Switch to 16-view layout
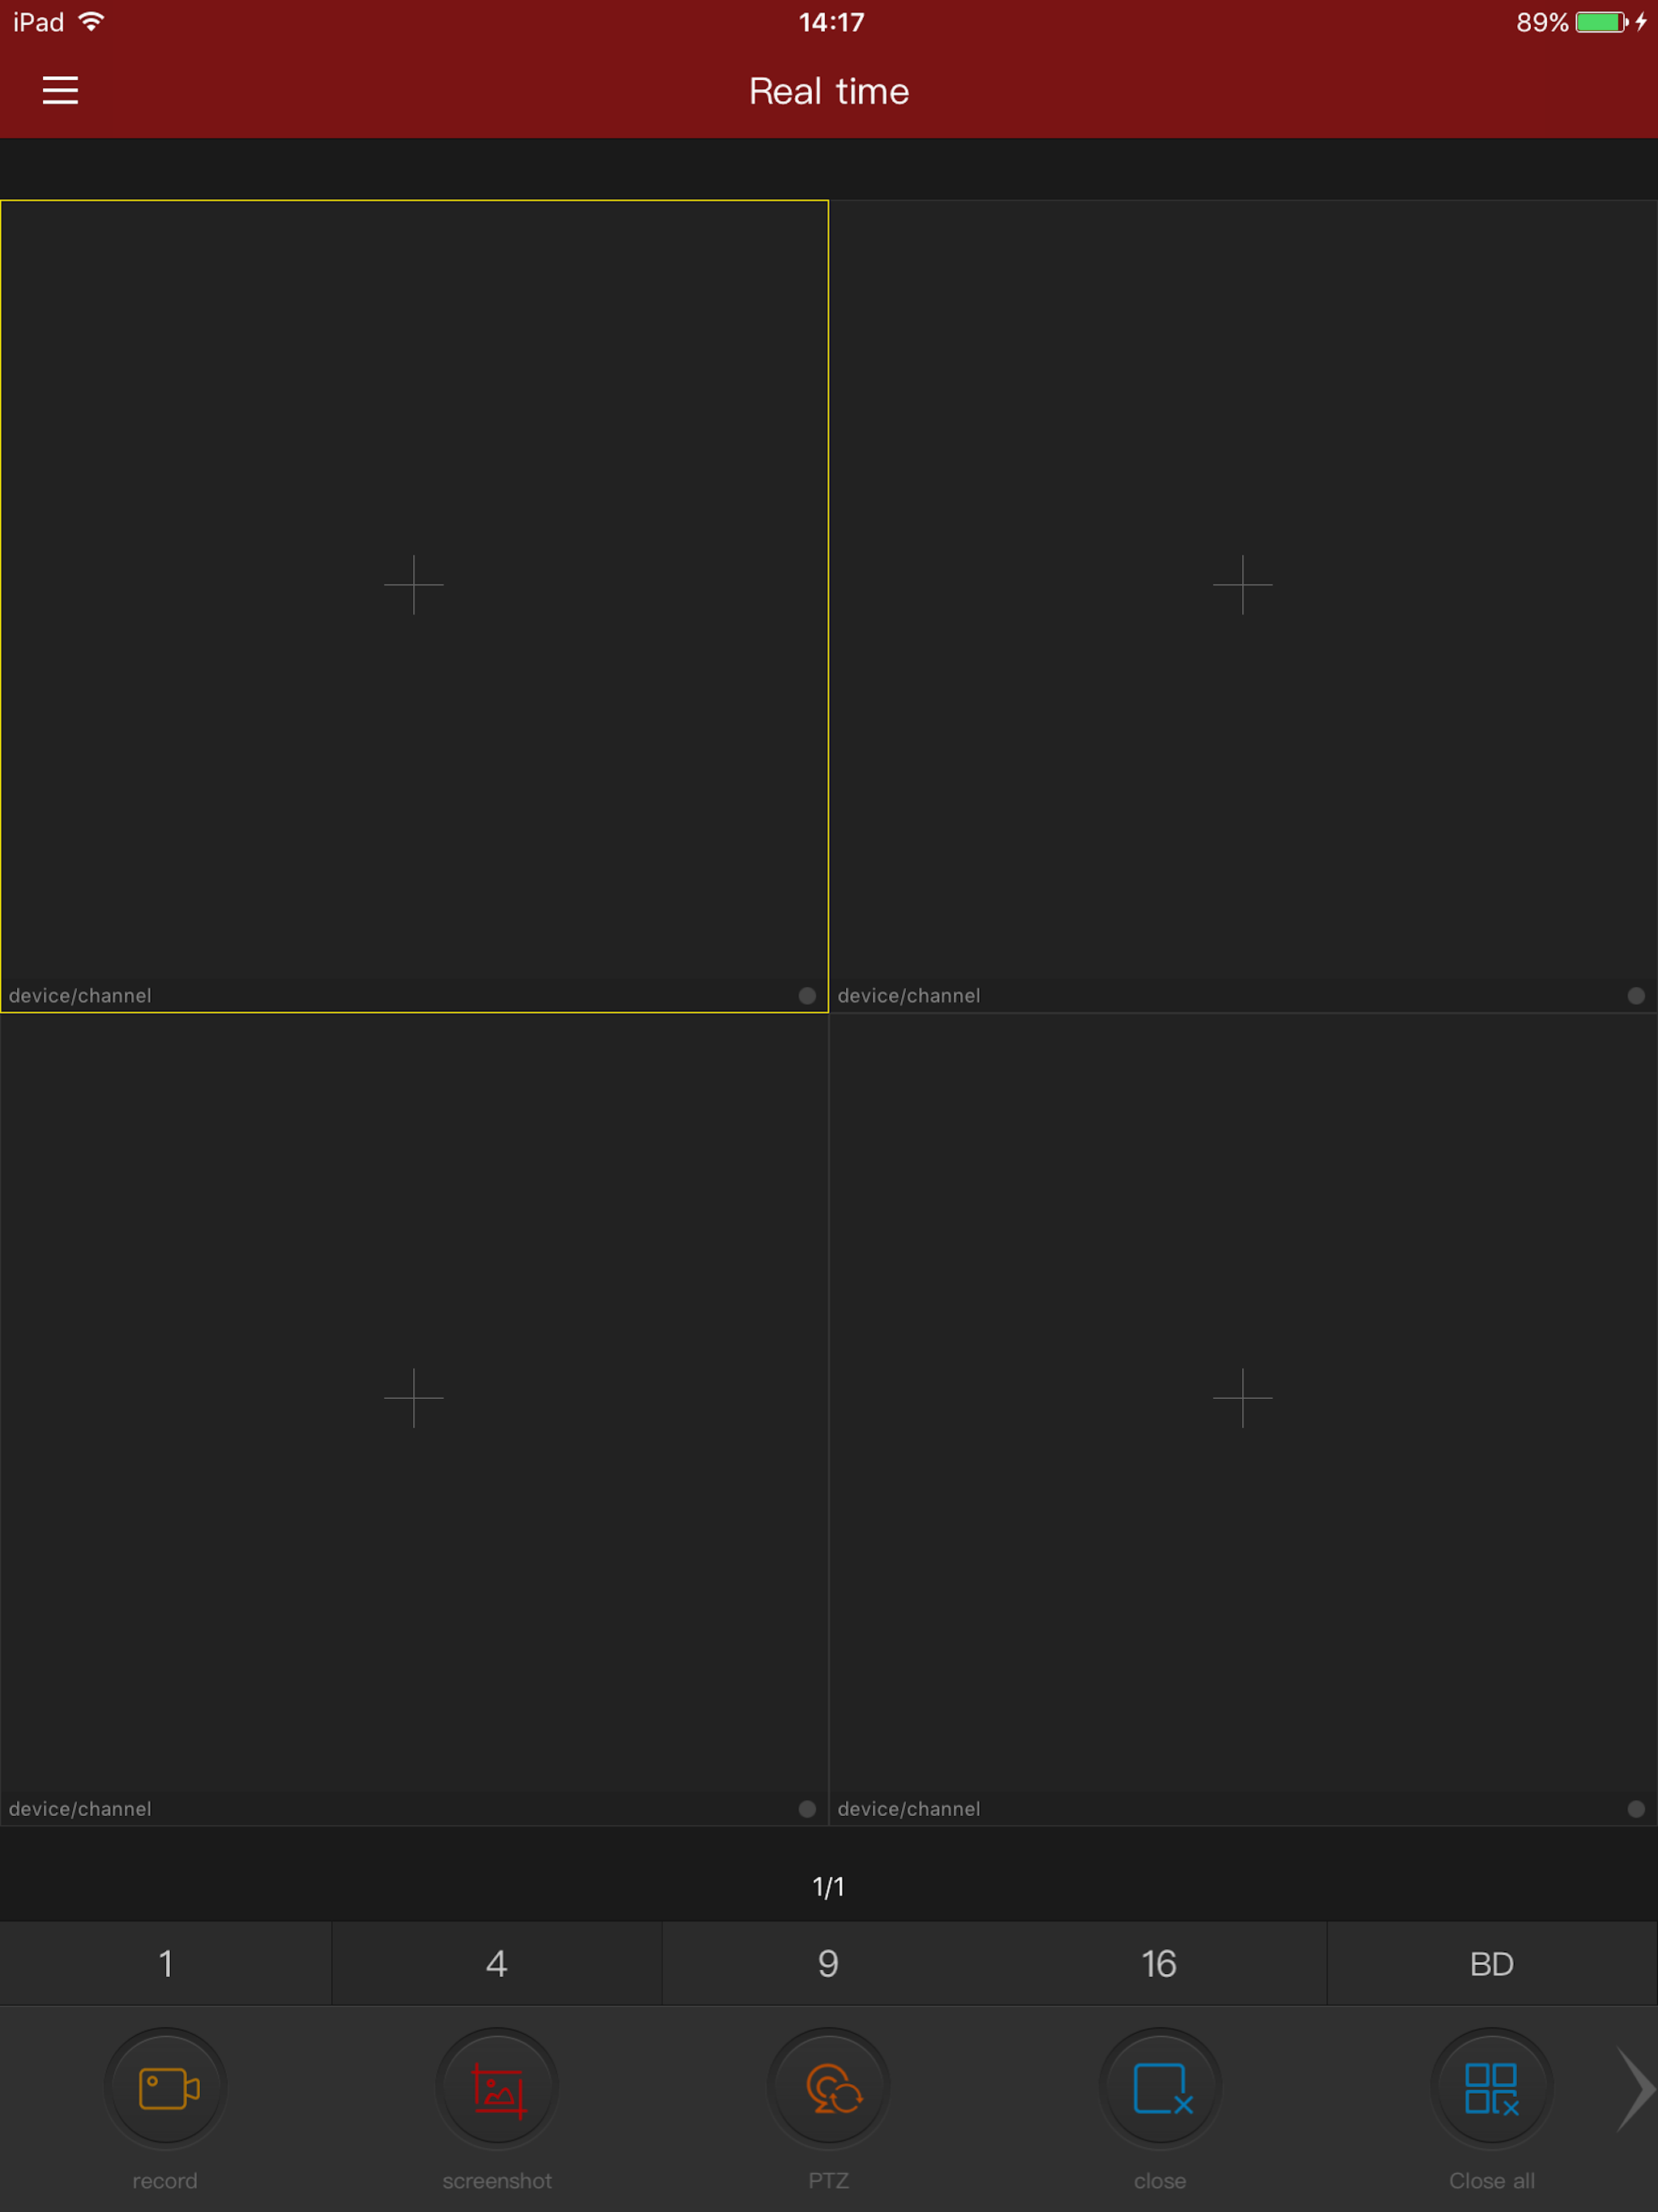This screenshot has height=2212, width=1658. [x=1160, y=1963]
